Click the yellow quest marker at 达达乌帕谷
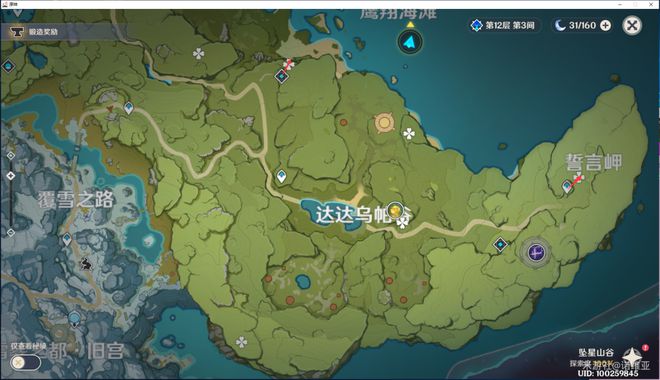Screen dimensions: 660x380 tap(395, 210)
